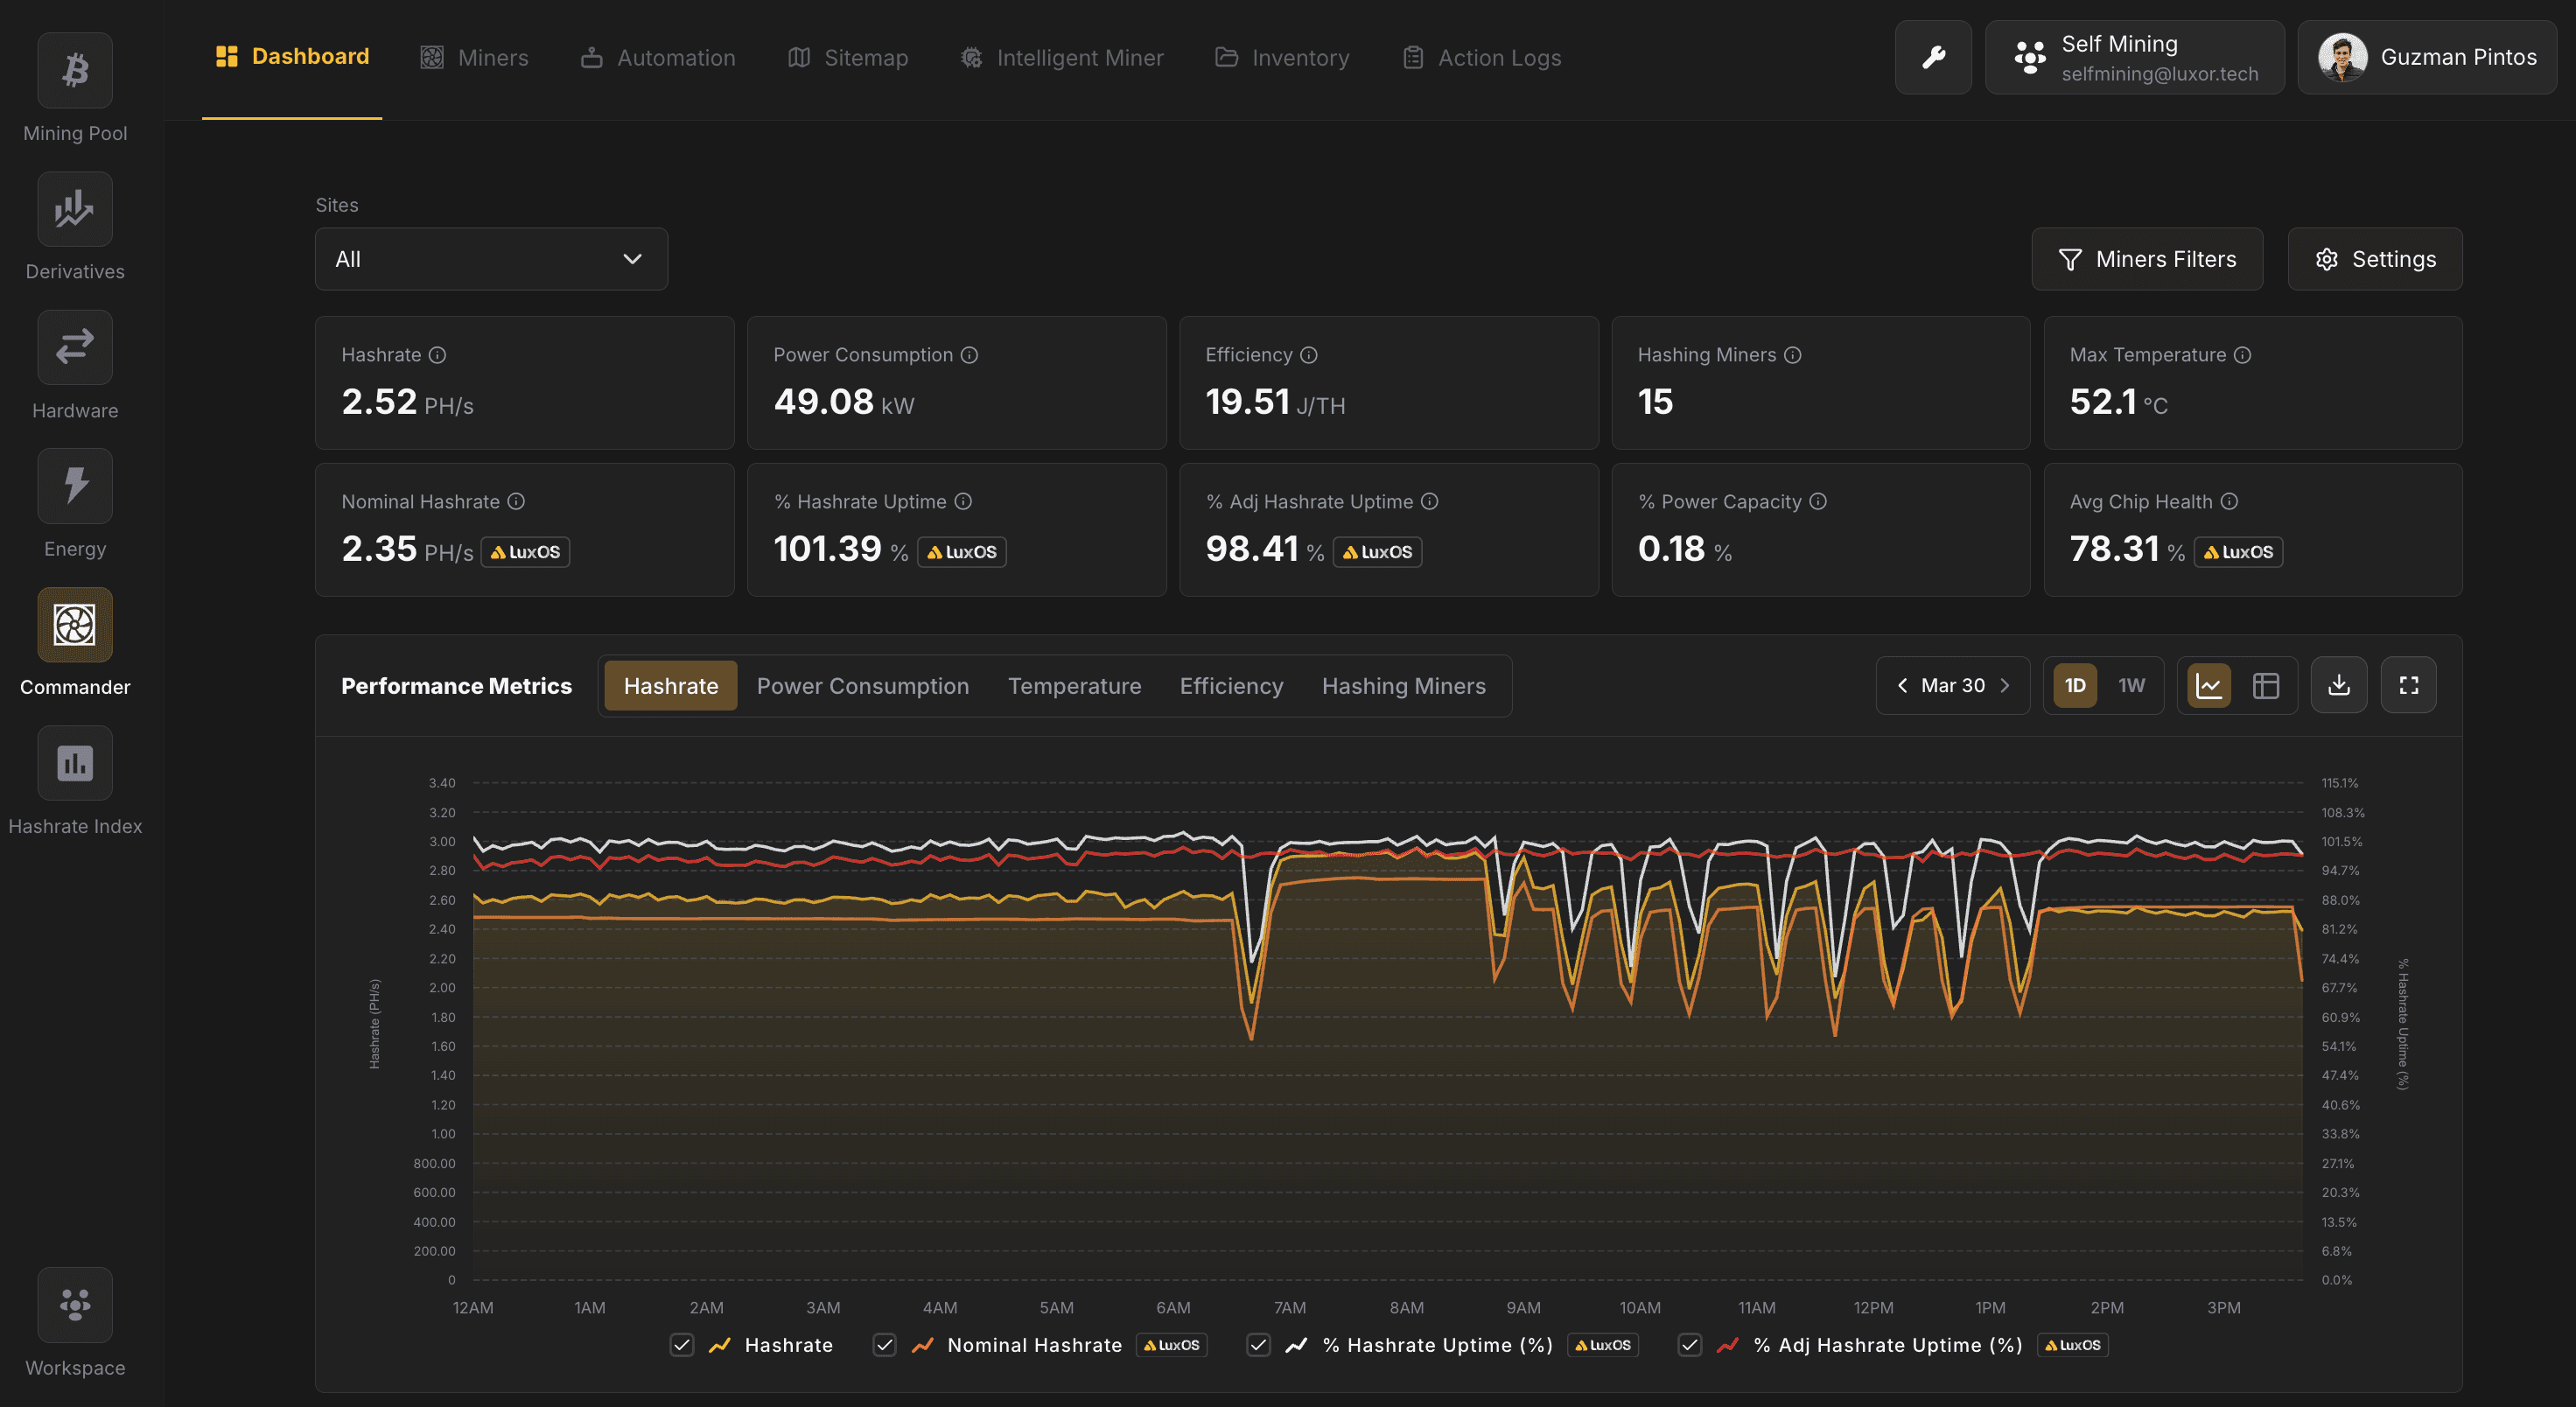Advance the date forward from Mar 30
Viewport: 2576px width, 1407px height.
[2006, 685]
